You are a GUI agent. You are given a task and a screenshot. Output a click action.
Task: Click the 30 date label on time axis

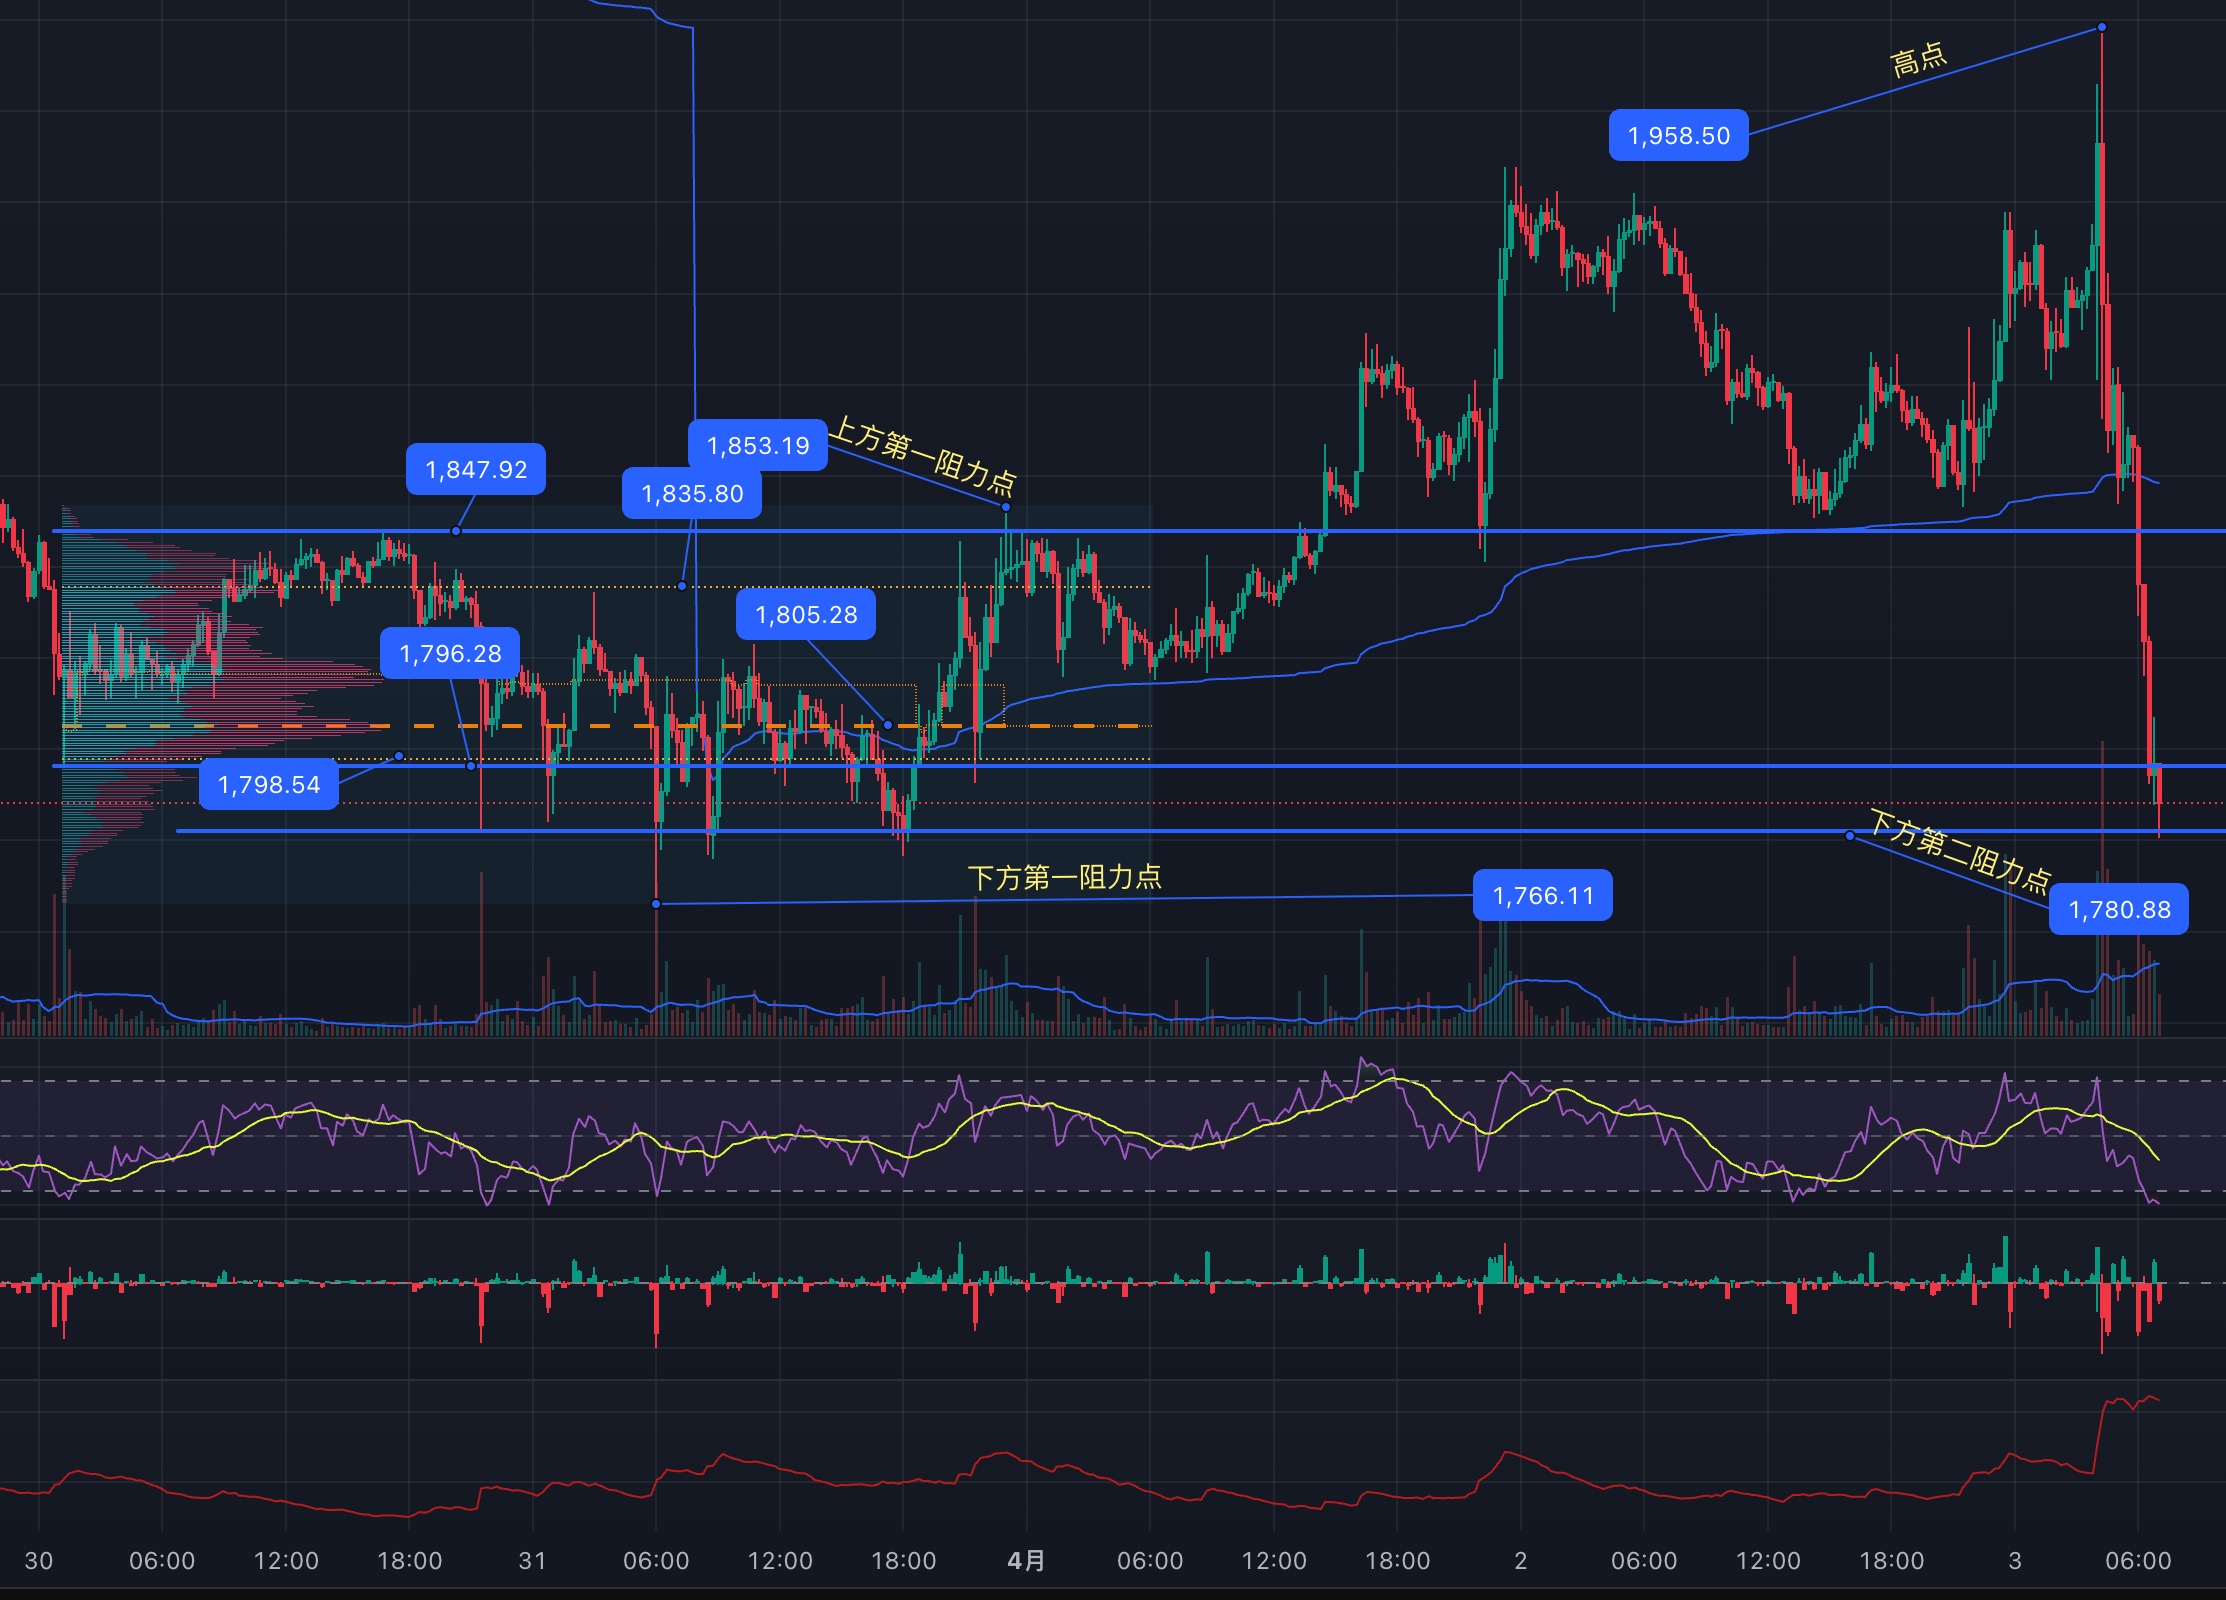point(38,1560)
